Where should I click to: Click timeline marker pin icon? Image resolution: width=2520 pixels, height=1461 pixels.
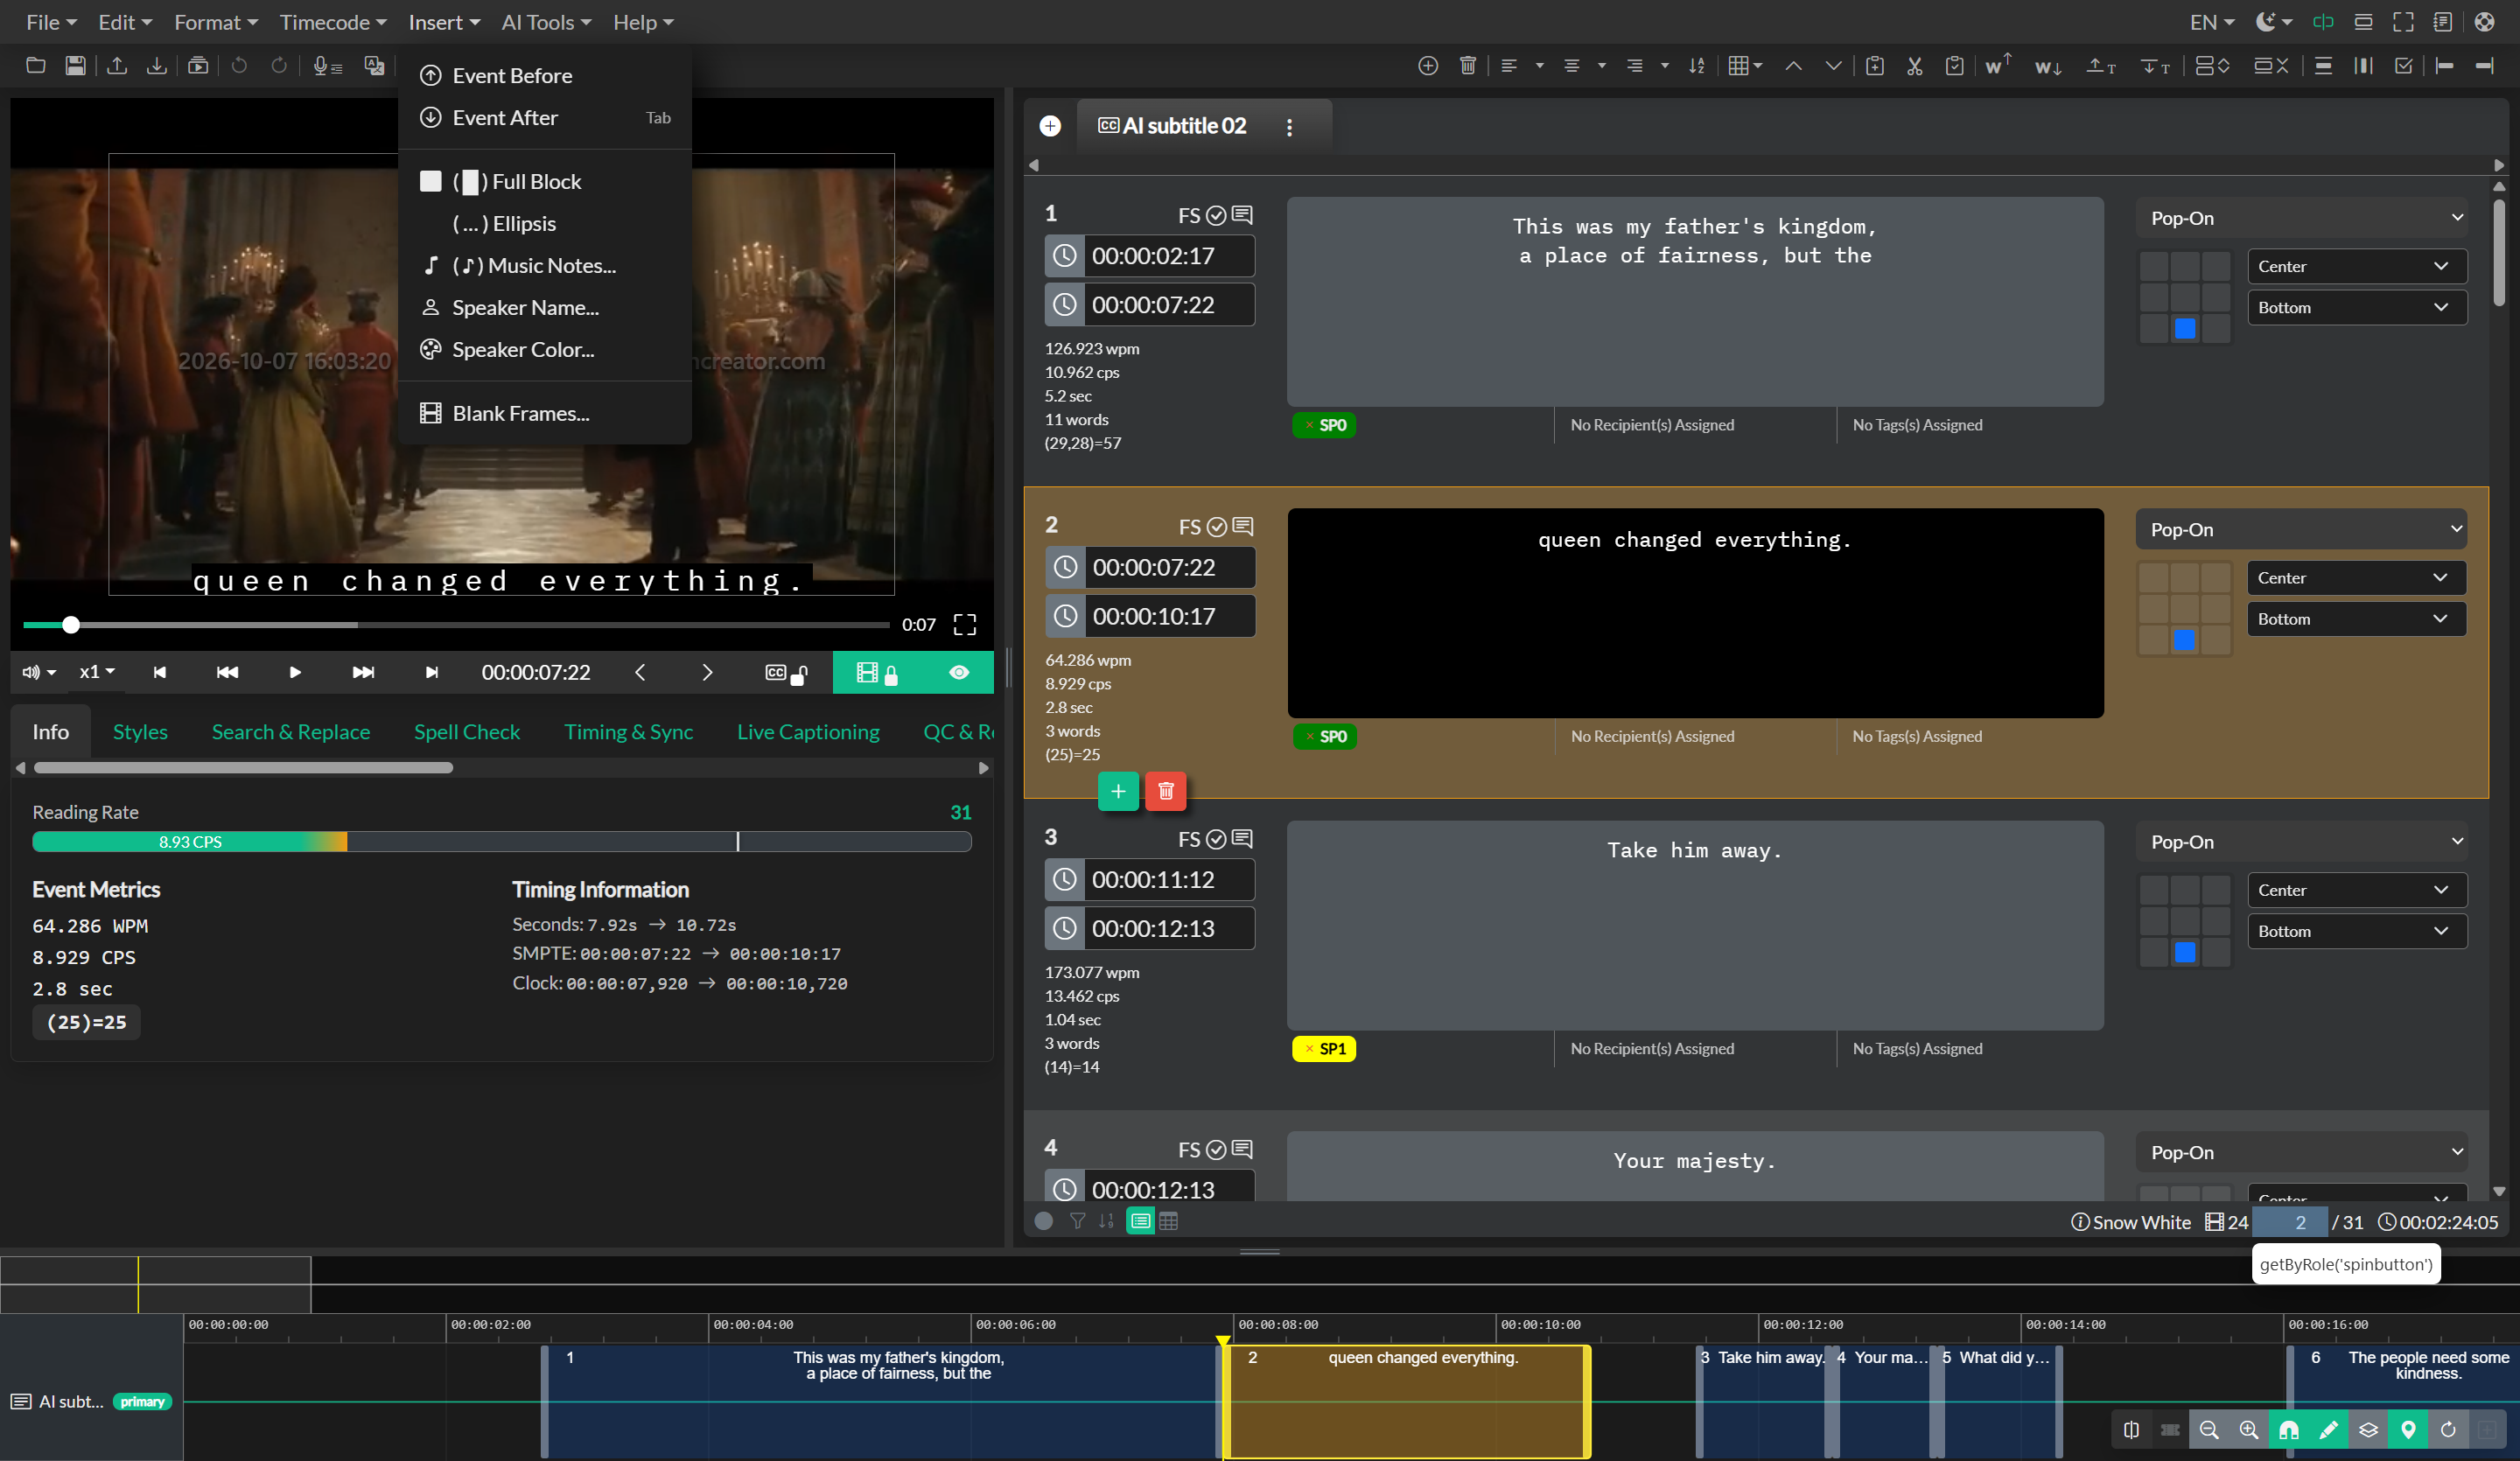coord(2408,1429)
